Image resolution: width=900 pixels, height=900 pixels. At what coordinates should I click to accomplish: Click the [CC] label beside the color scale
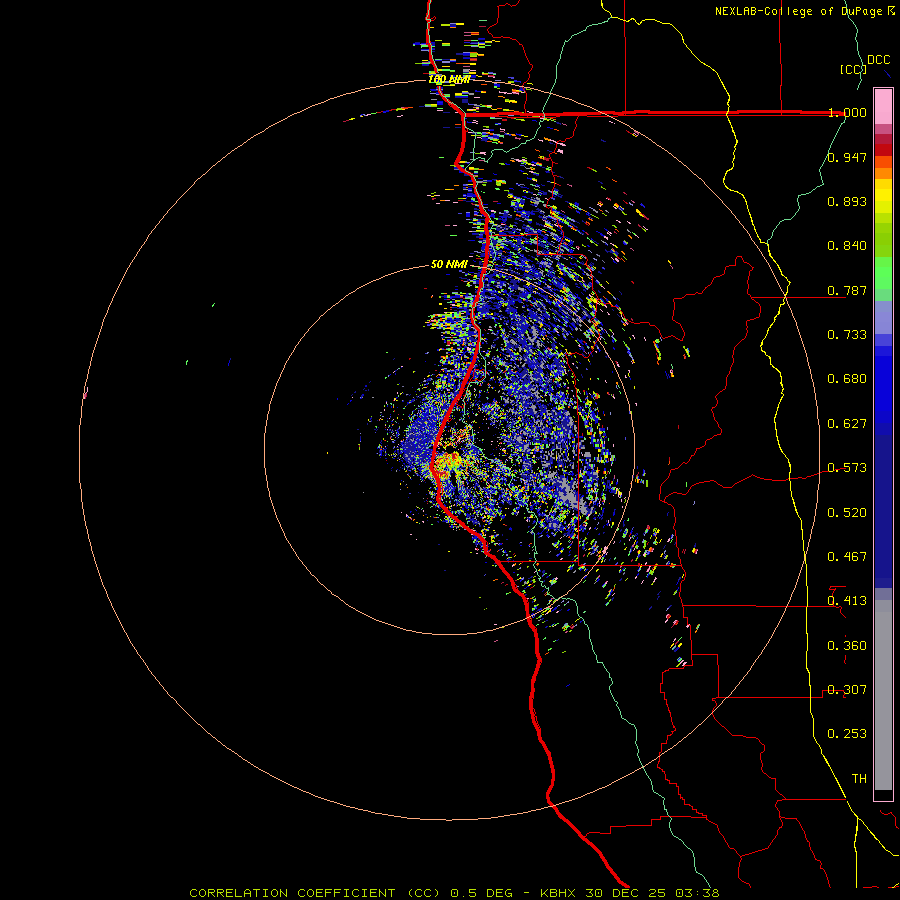853,69
